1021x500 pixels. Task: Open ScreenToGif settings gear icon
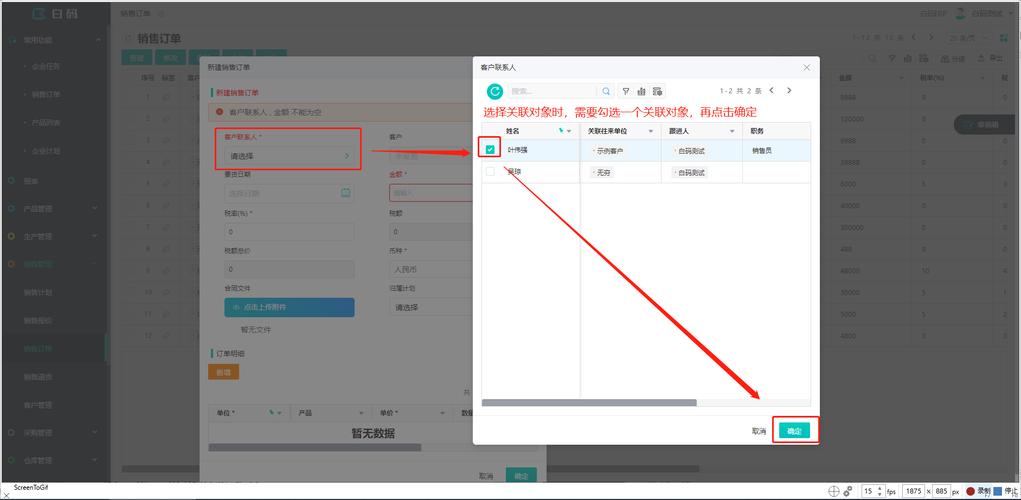tap(848, 492)
